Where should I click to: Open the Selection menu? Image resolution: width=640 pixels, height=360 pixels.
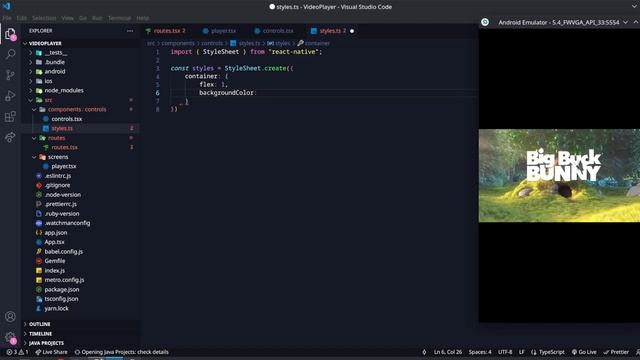[x=44, y=18]
